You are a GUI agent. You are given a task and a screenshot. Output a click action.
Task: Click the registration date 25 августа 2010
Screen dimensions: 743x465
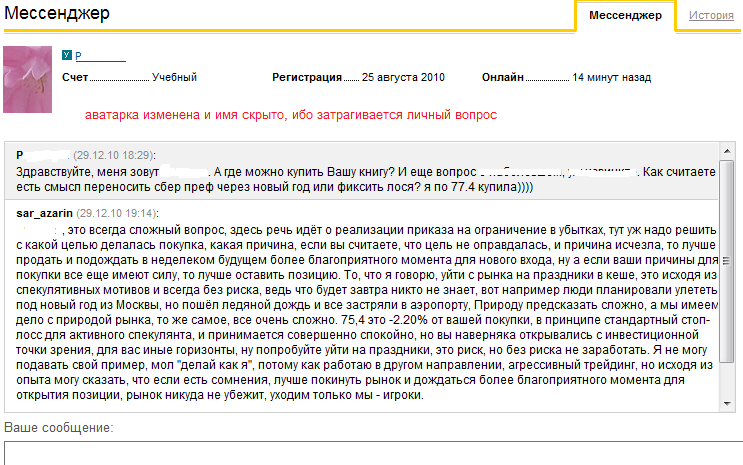(403, 77)
